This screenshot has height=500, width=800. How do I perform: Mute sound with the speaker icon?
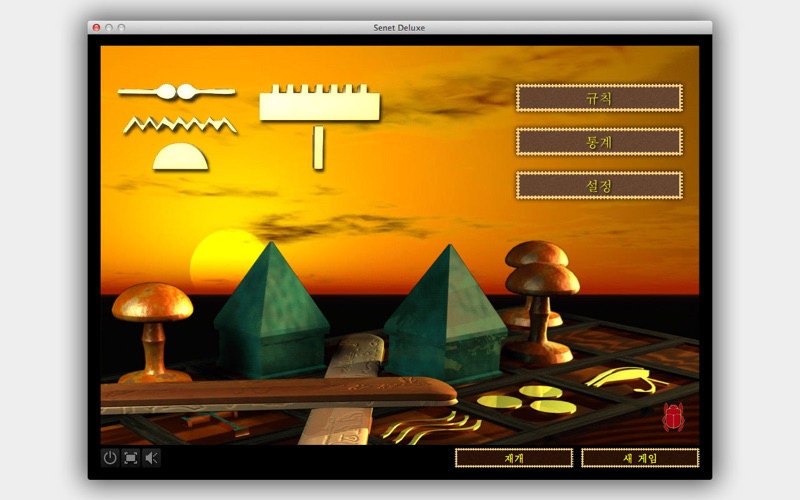152,458
